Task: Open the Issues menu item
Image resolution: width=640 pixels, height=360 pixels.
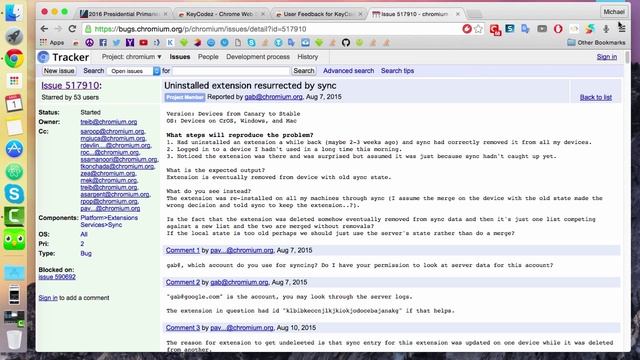Action: click(180, 57)
